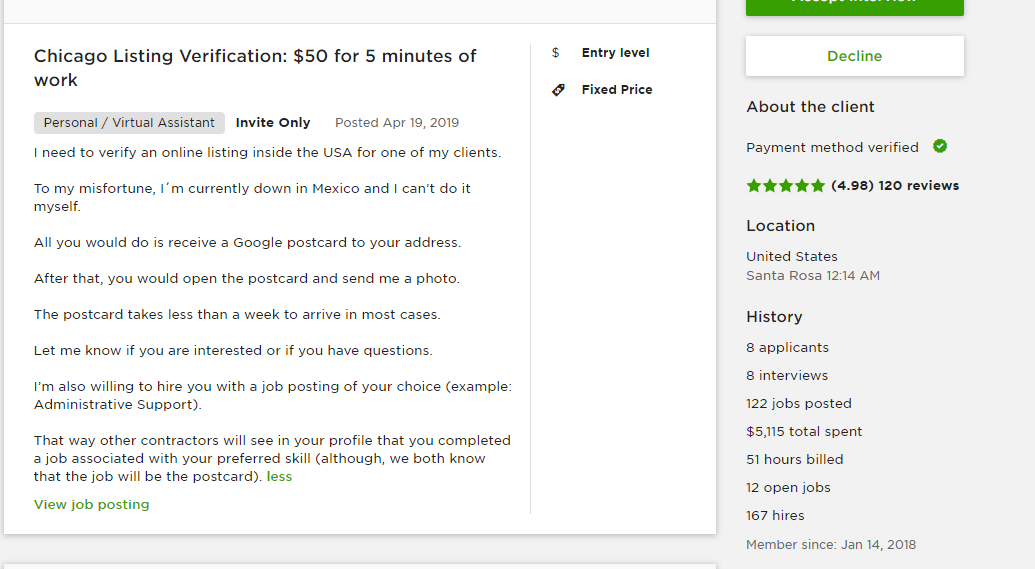
Task: Click the 122 jobs posted entry
Action: pos(799,403)
